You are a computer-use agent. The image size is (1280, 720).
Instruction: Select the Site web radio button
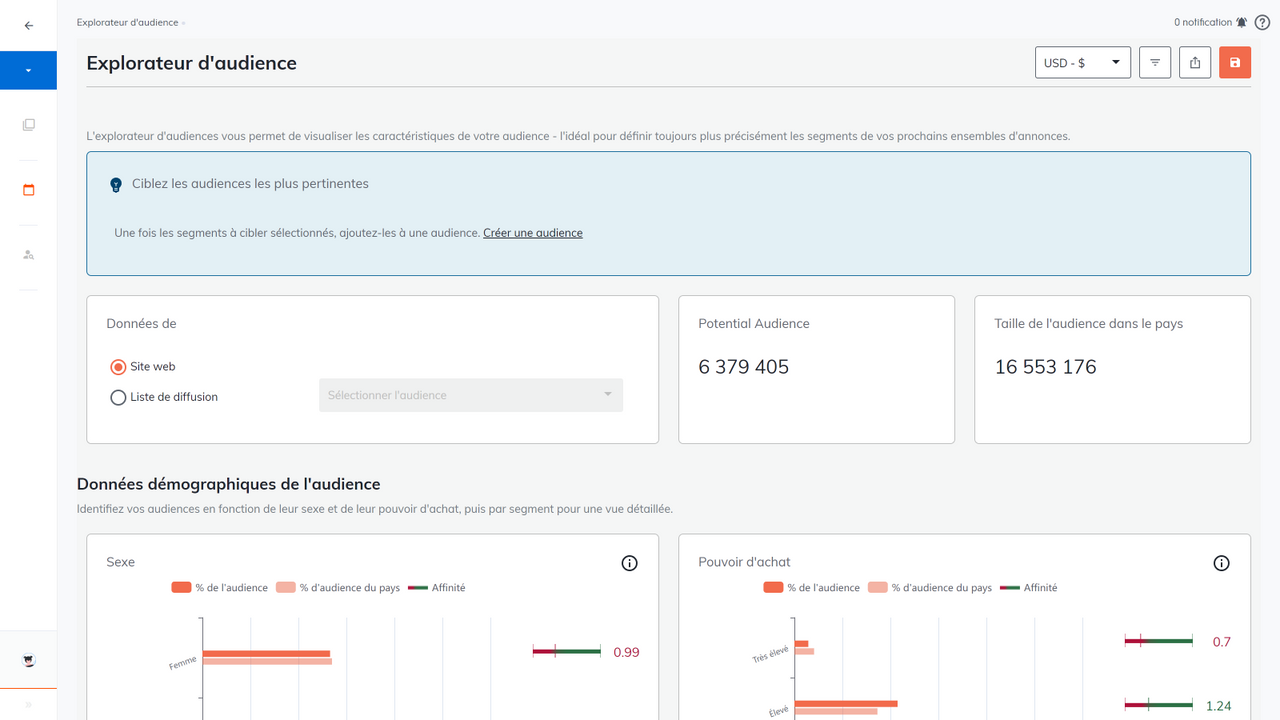(118, 367)
